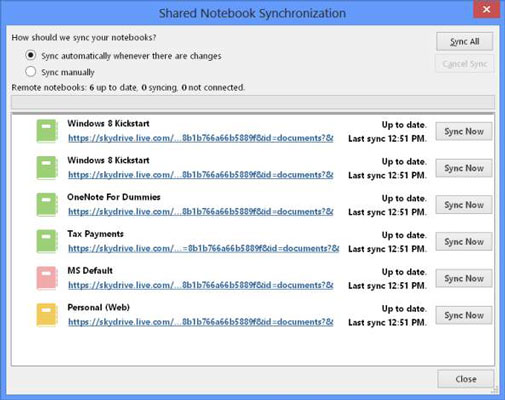Open the OneNote For Dummies SkyDrive link
The height and width of the screenshot is (400, 505).
point(201,212)
